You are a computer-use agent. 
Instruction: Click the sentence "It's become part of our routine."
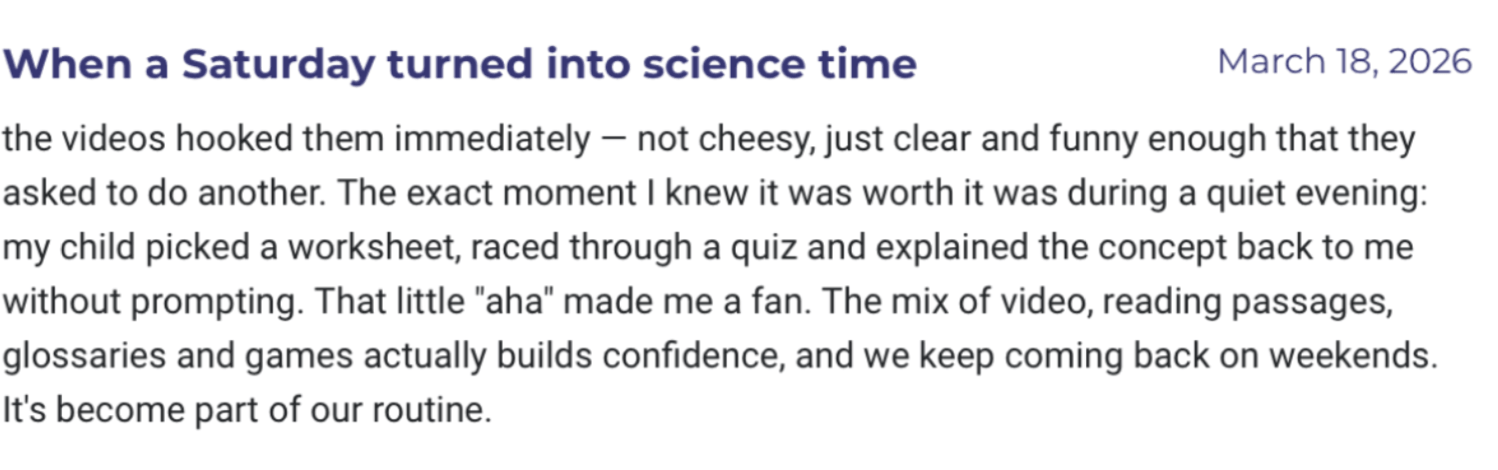pyautogui.click(x=248, y=409)
